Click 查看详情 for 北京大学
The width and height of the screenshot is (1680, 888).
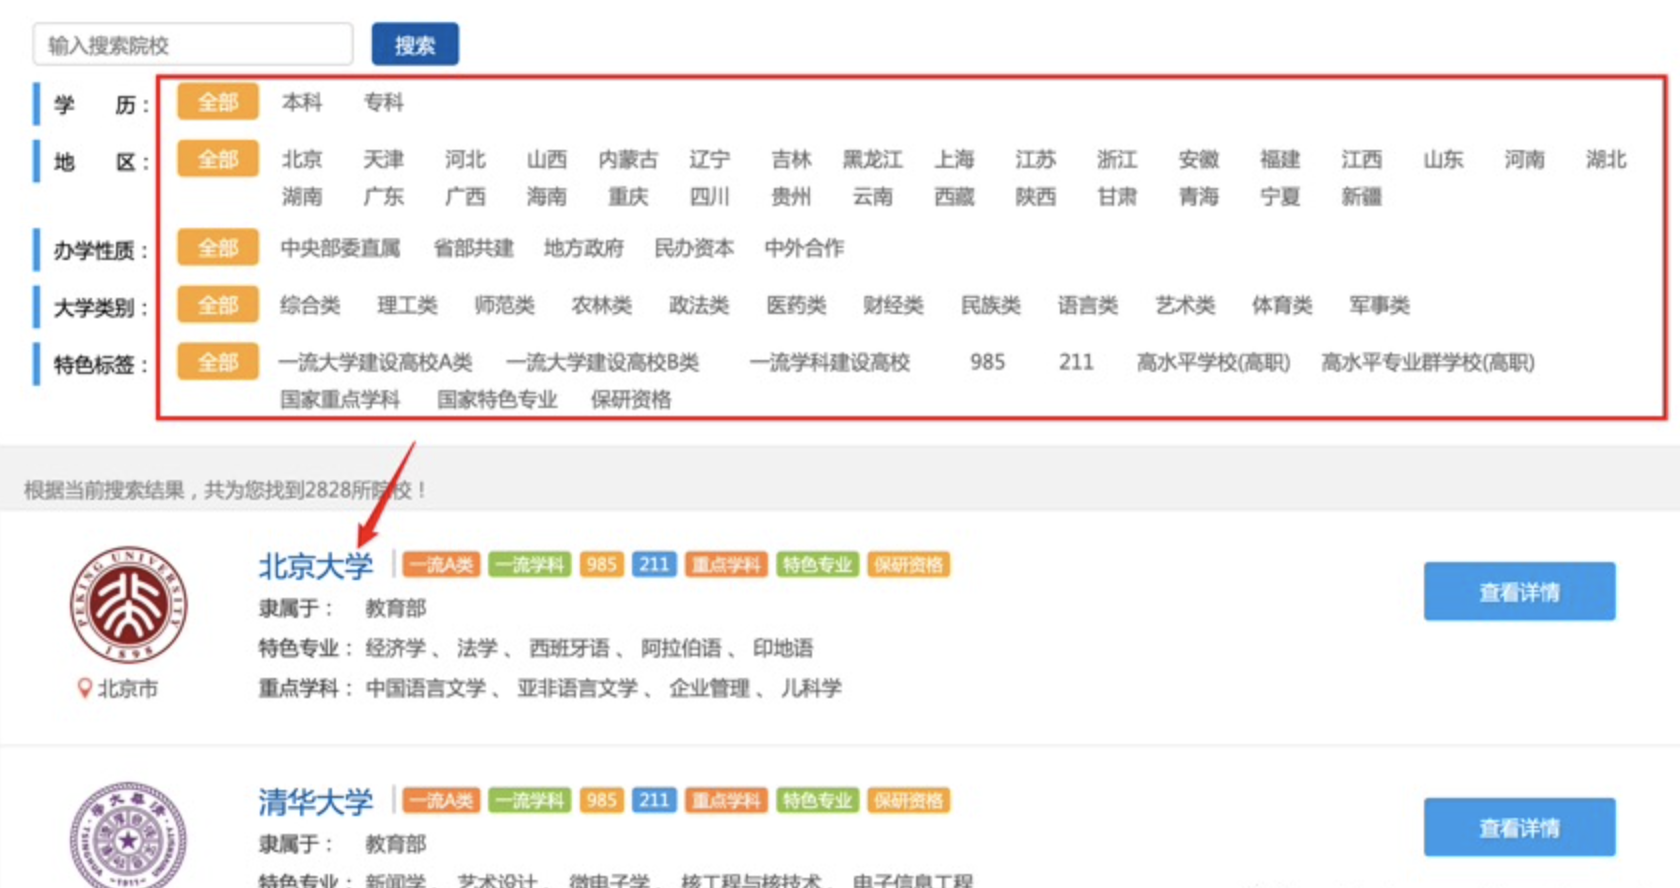(x=1519, y=592)
